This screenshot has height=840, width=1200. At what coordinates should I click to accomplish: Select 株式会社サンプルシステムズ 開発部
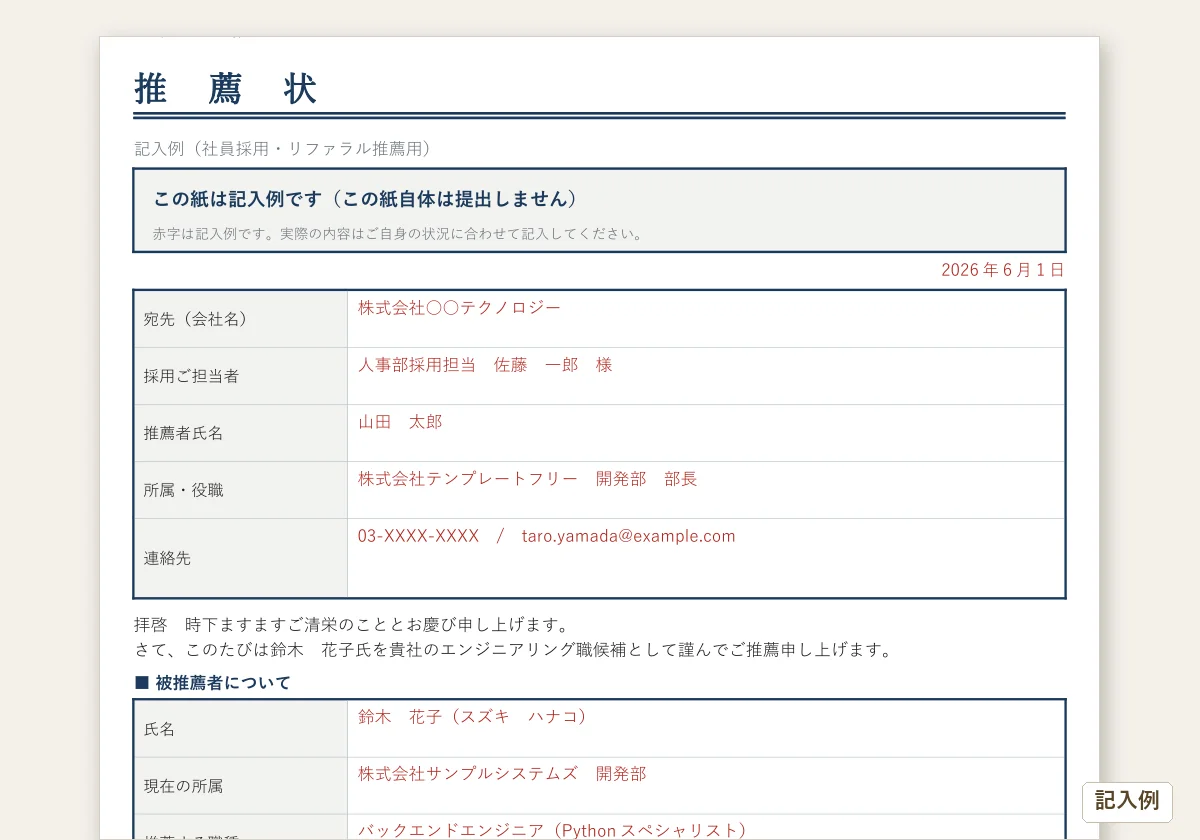click(502, 774)
